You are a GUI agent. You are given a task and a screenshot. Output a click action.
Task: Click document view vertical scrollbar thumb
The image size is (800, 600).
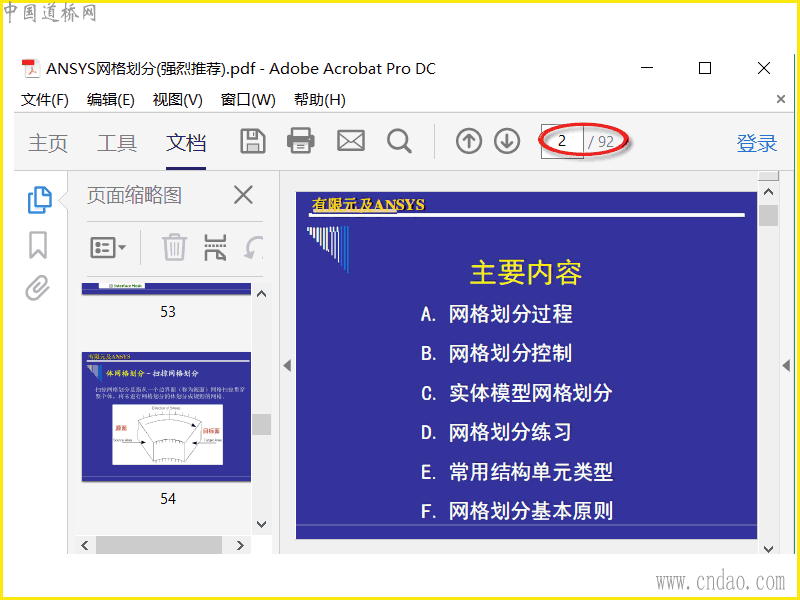pos(768,215)
